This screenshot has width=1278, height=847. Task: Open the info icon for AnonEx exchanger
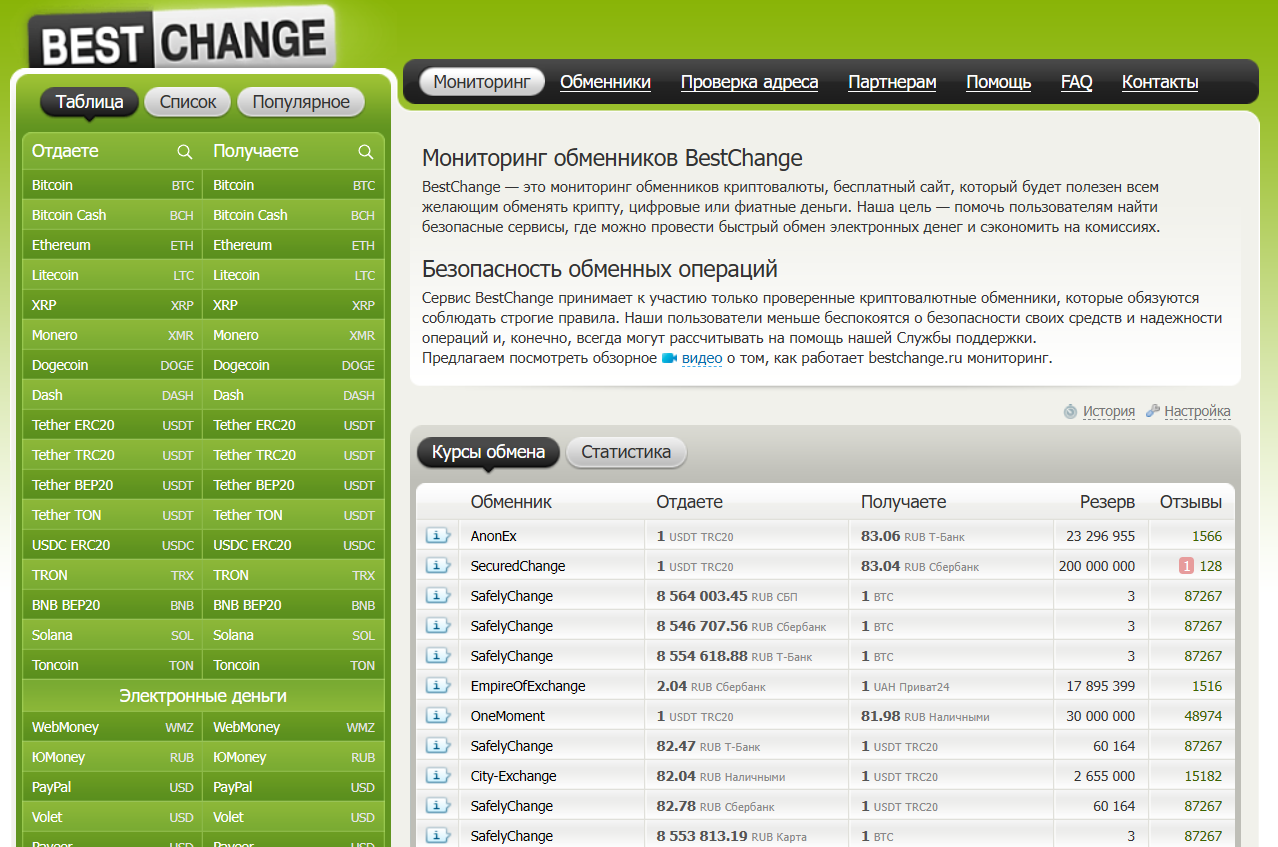point(438,536)
